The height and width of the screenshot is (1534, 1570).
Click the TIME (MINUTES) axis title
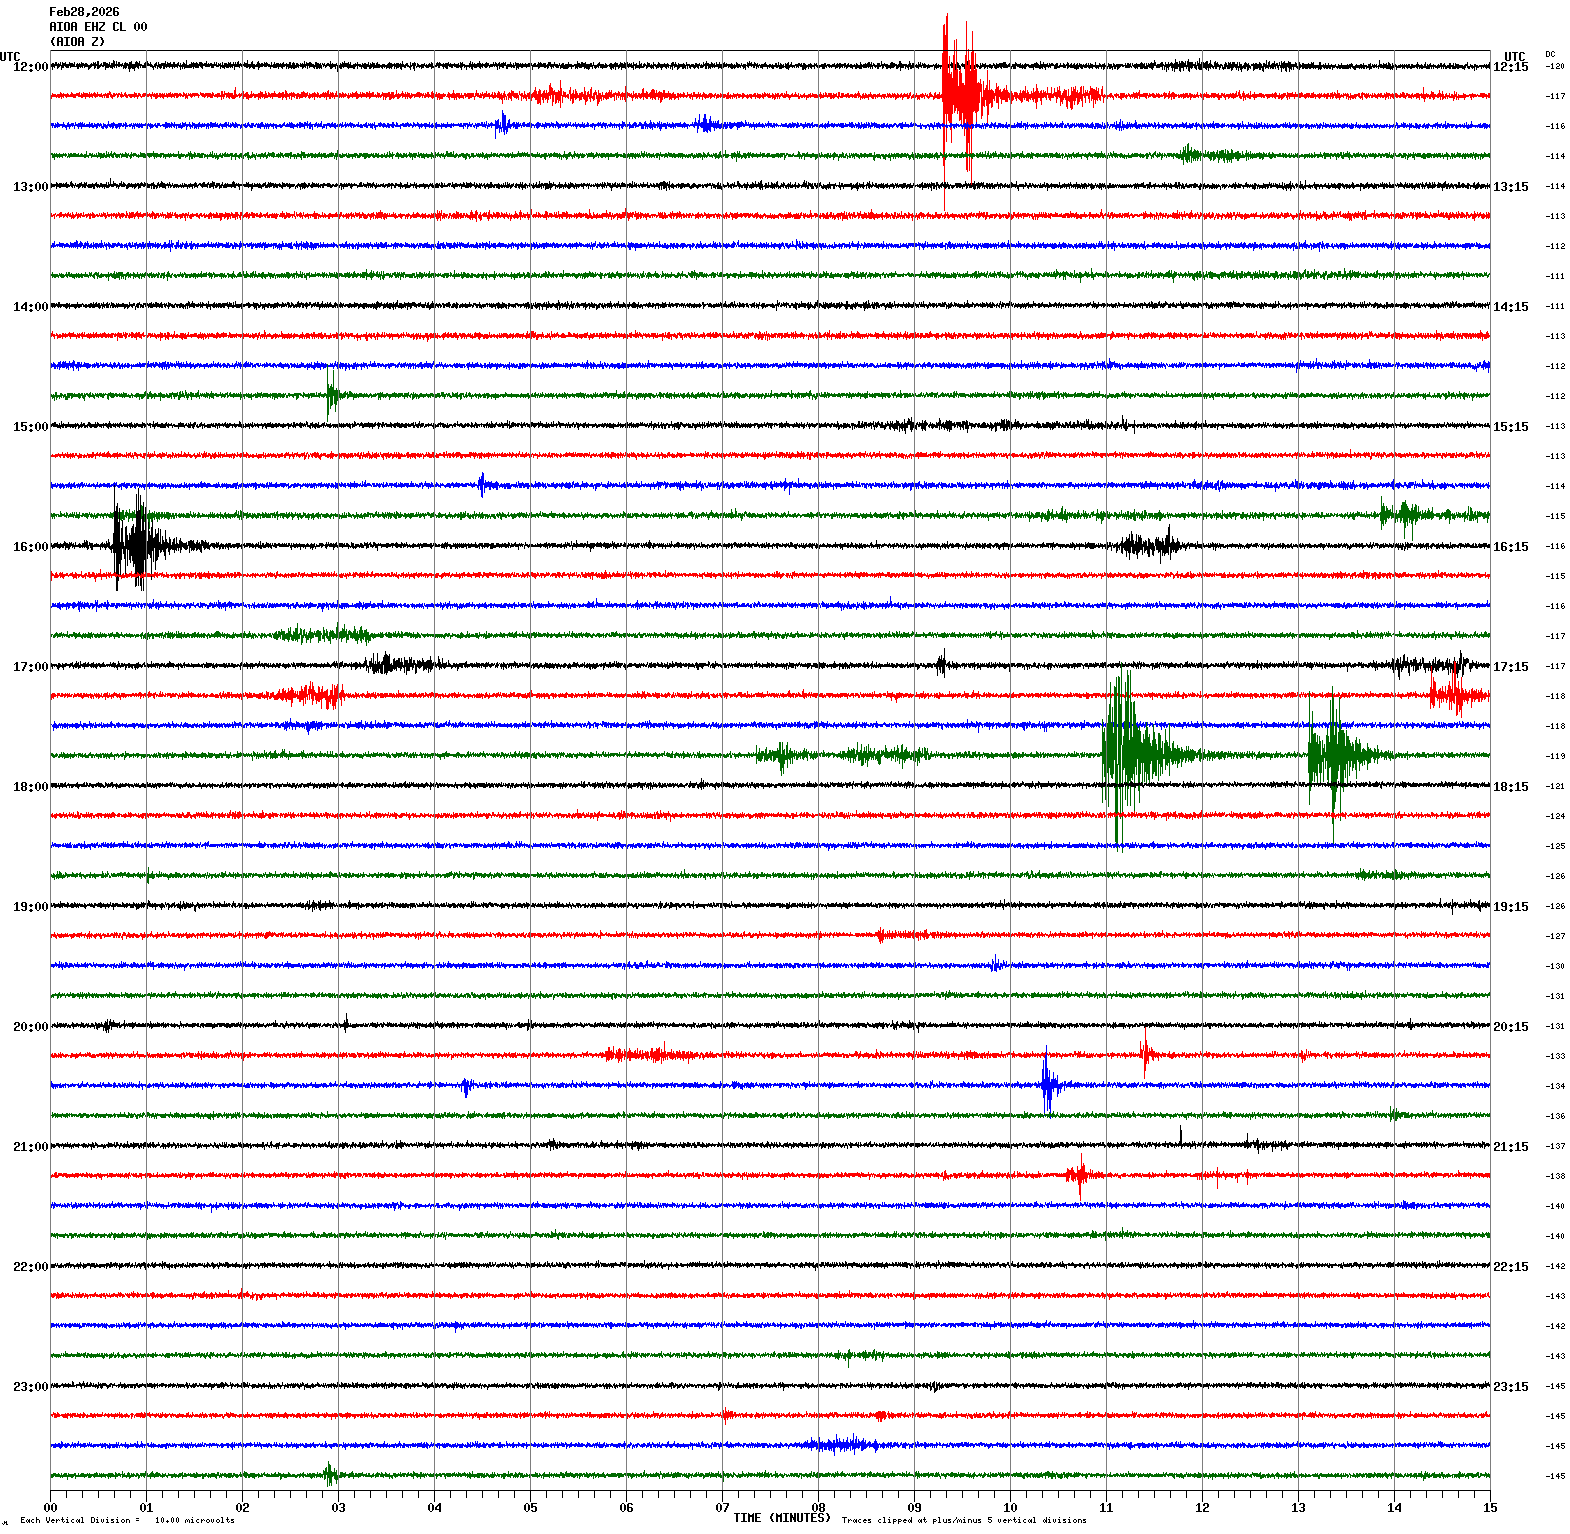pyautogui.click(x=781, y=1518)
